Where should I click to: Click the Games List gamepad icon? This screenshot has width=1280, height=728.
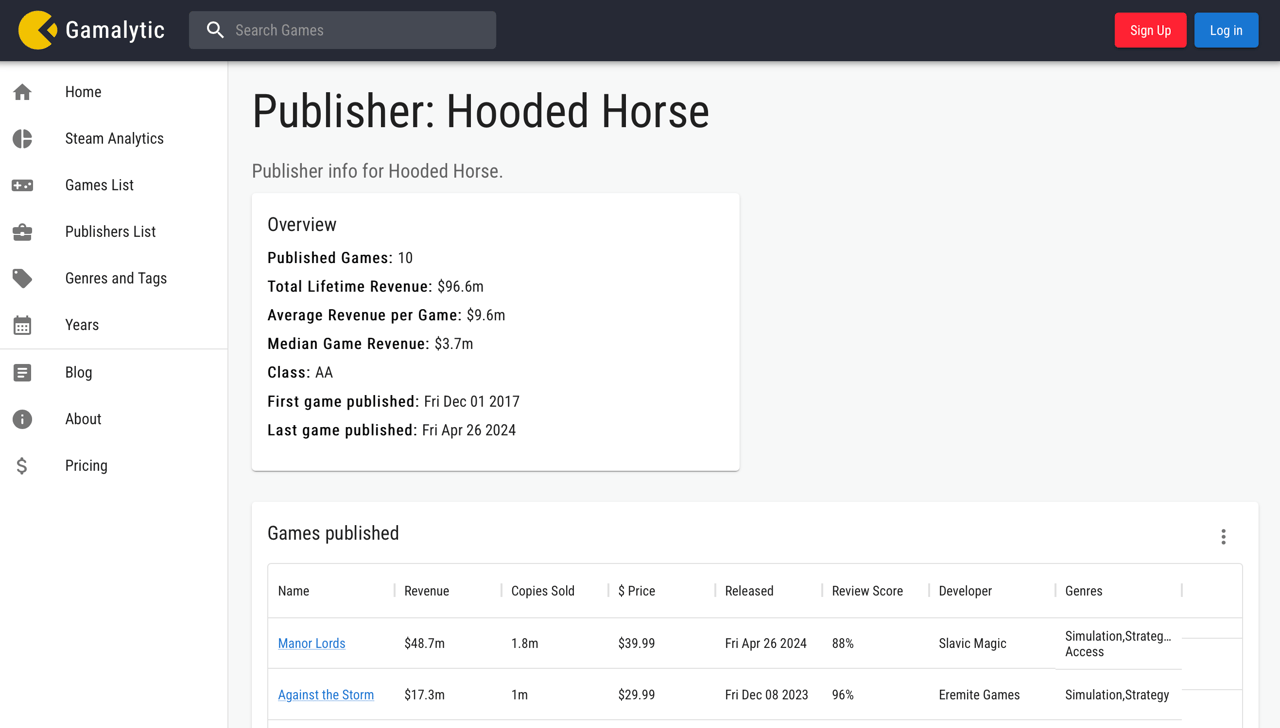[x=22, y=185]
